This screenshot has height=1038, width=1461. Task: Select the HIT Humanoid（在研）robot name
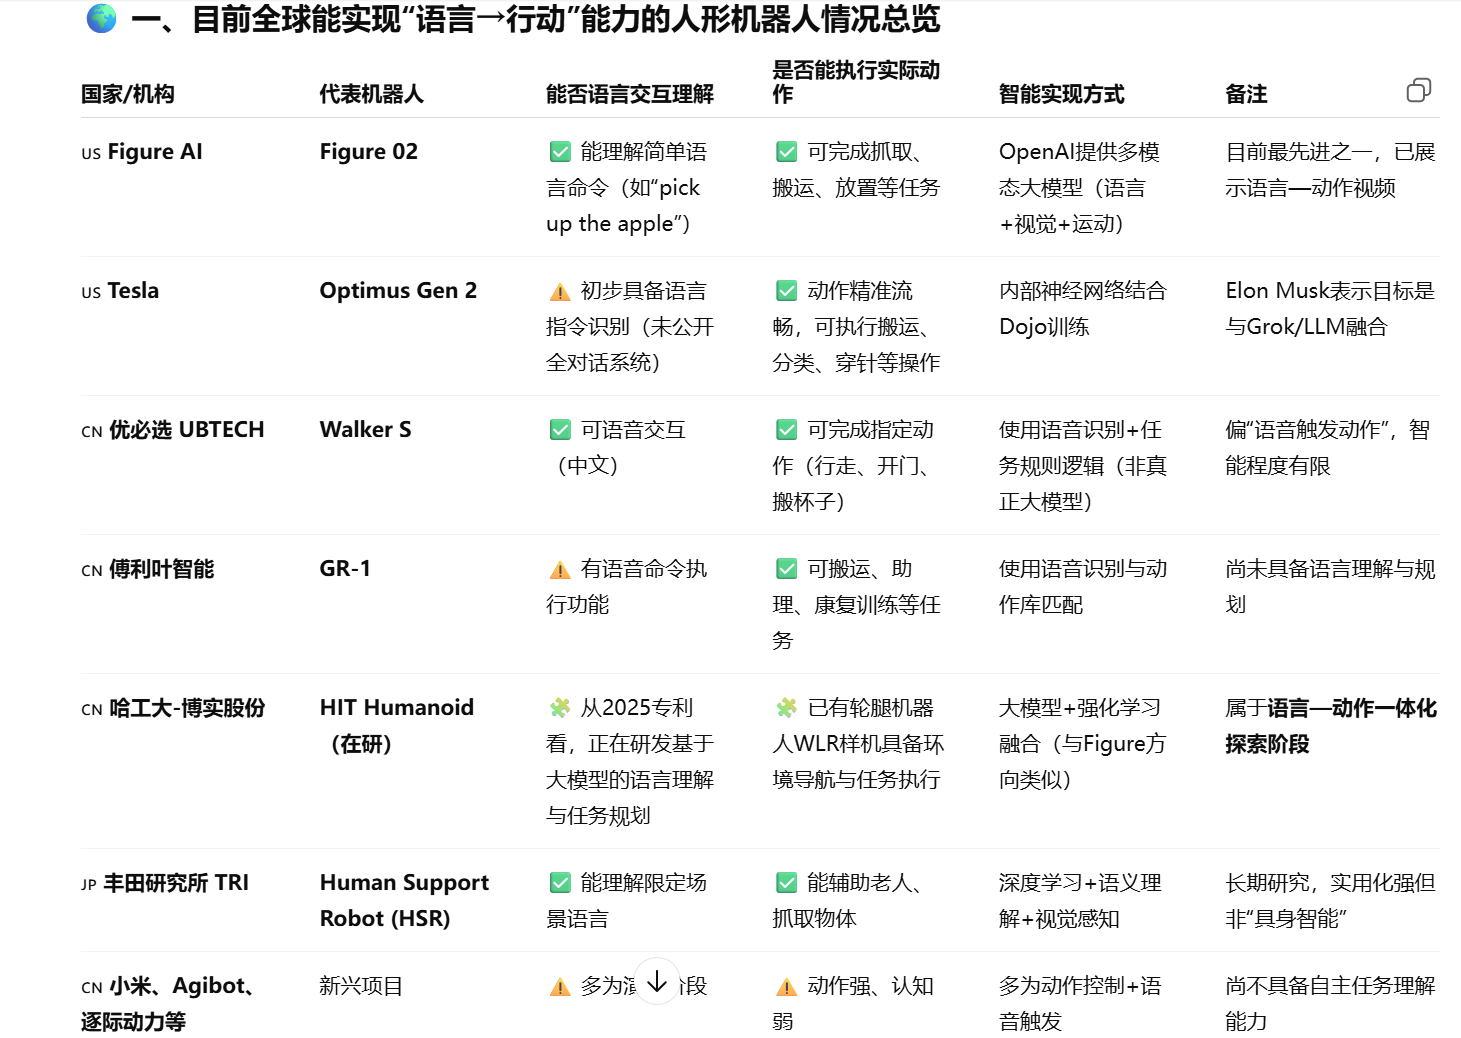[397, 726]
